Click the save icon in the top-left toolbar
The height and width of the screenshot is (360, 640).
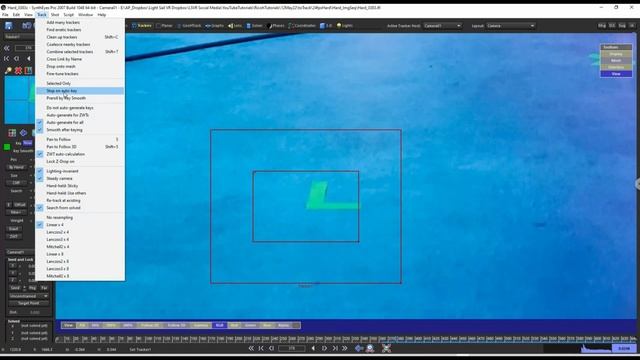tap(9, 26)
